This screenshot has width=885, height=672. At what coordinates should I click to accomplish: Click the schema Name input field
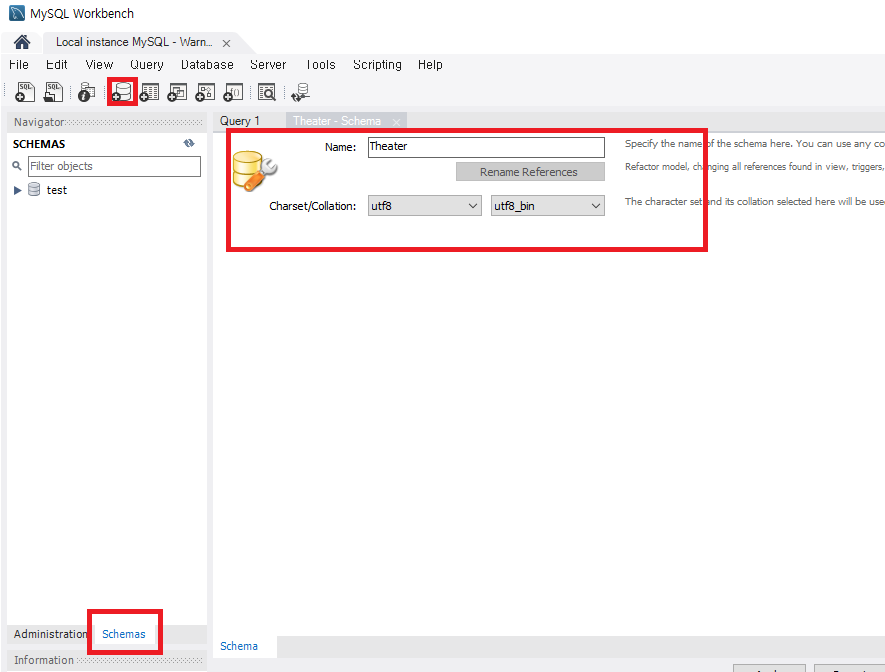pyautogui.click(x=486, y=147)
